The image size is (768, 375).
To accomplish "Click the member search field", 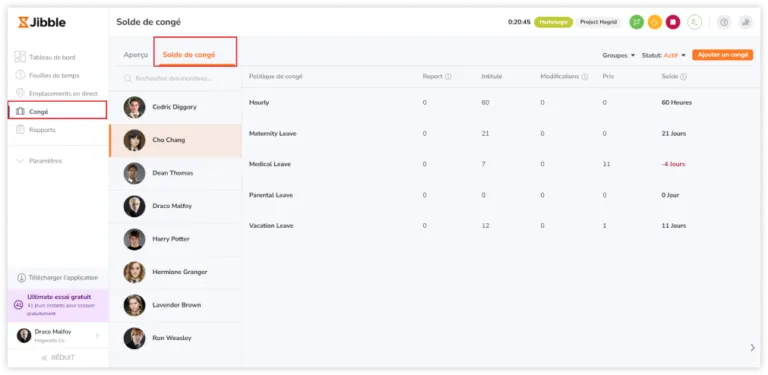I will tap(175, 78).
